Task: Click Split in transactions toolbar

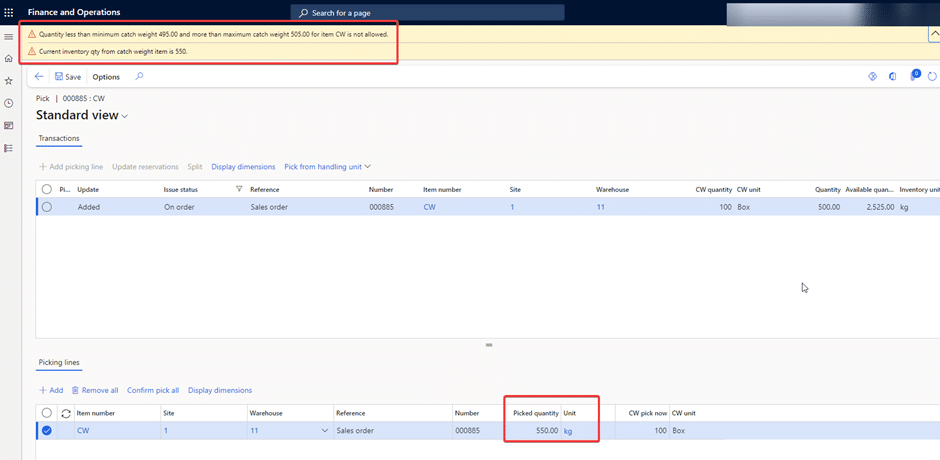Action: [x=195, y=167]
